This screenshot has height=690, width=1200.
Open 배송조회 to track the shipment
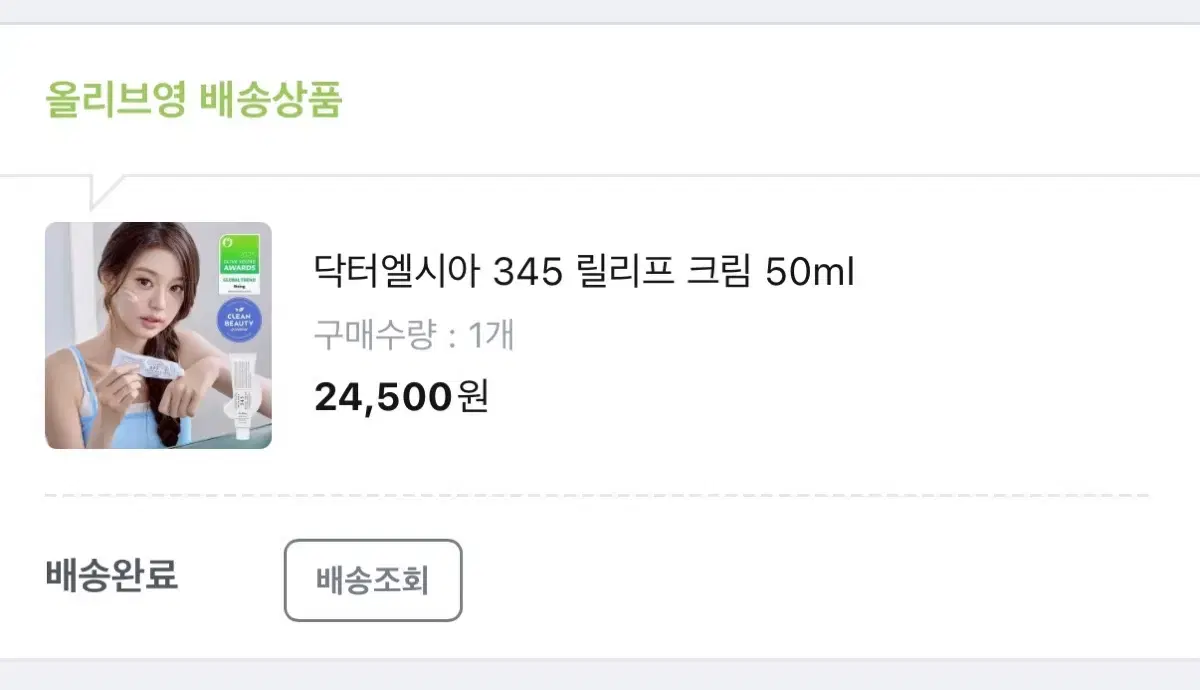372,580
